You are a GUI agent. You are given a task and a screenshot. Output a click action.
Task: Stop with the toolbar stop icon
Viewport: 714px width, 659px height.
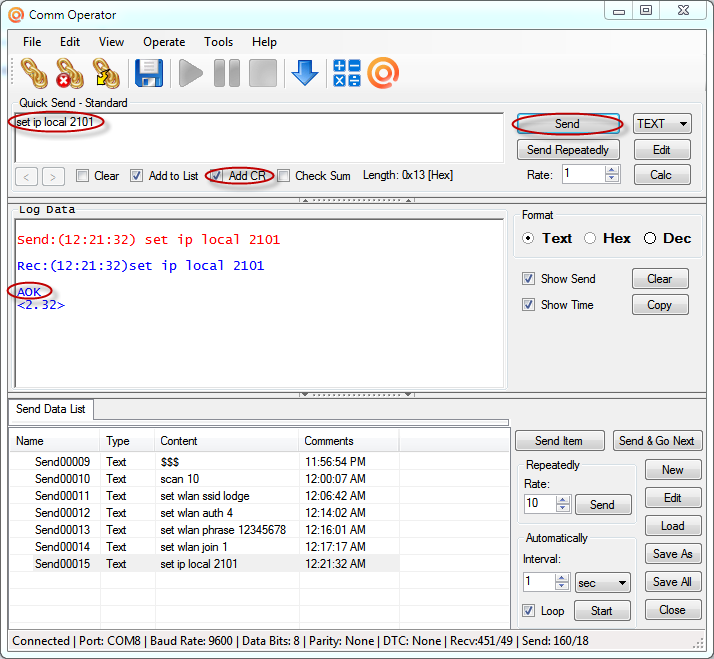point(263,73)
